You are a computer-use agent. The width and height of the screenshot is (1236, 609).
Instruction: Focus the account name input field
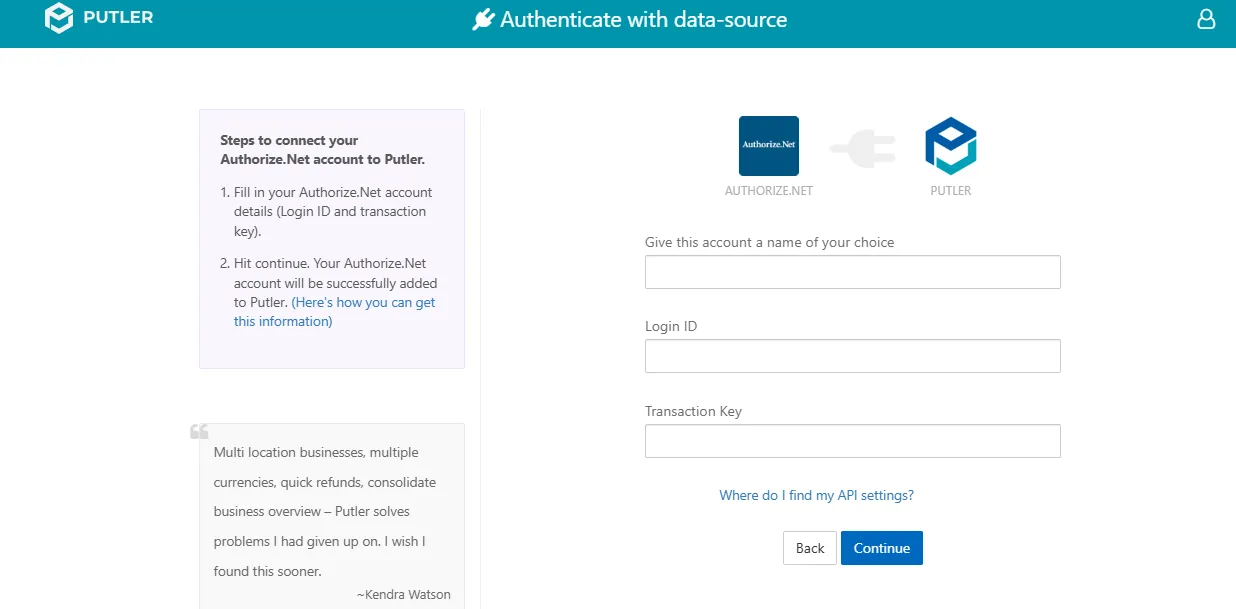852,272
